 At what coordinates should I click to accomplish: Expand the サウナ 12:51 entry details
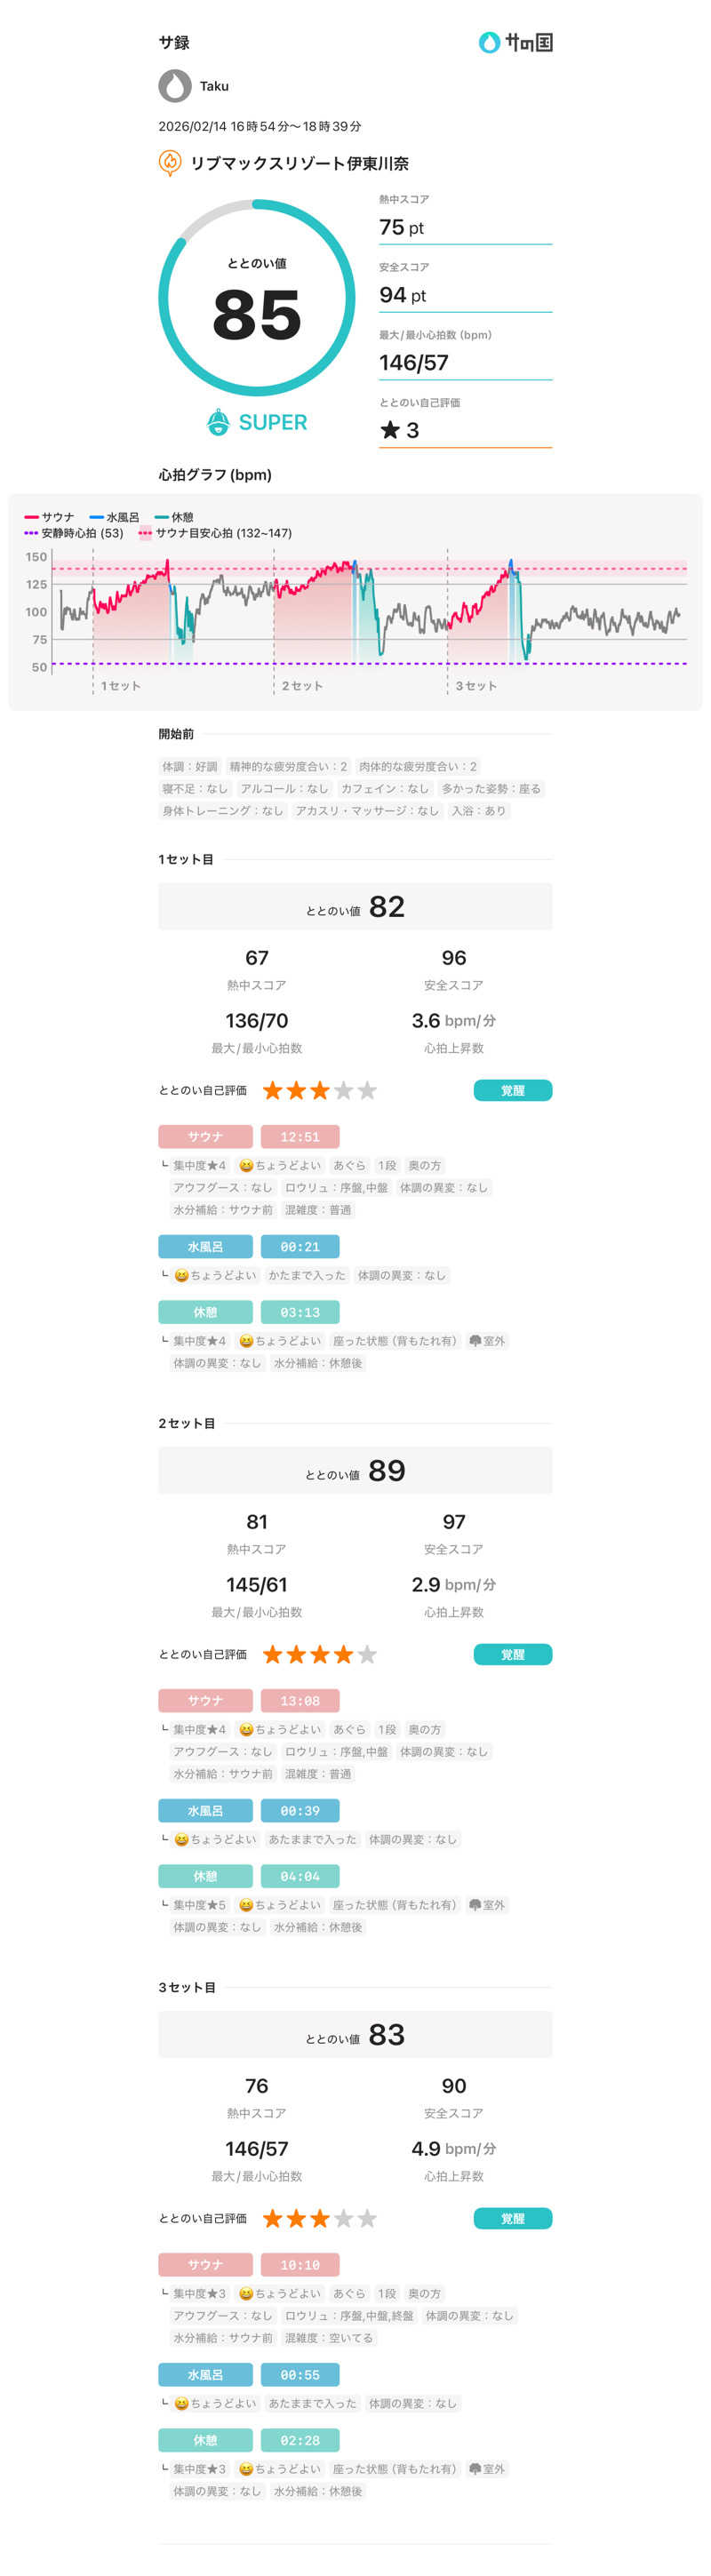click(299, 1136)
